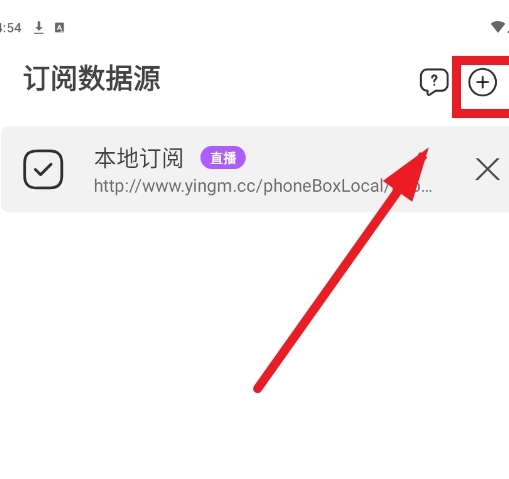Open the question-mark help bubble
This screenshot has height=479, width=509.
[434, 82]
